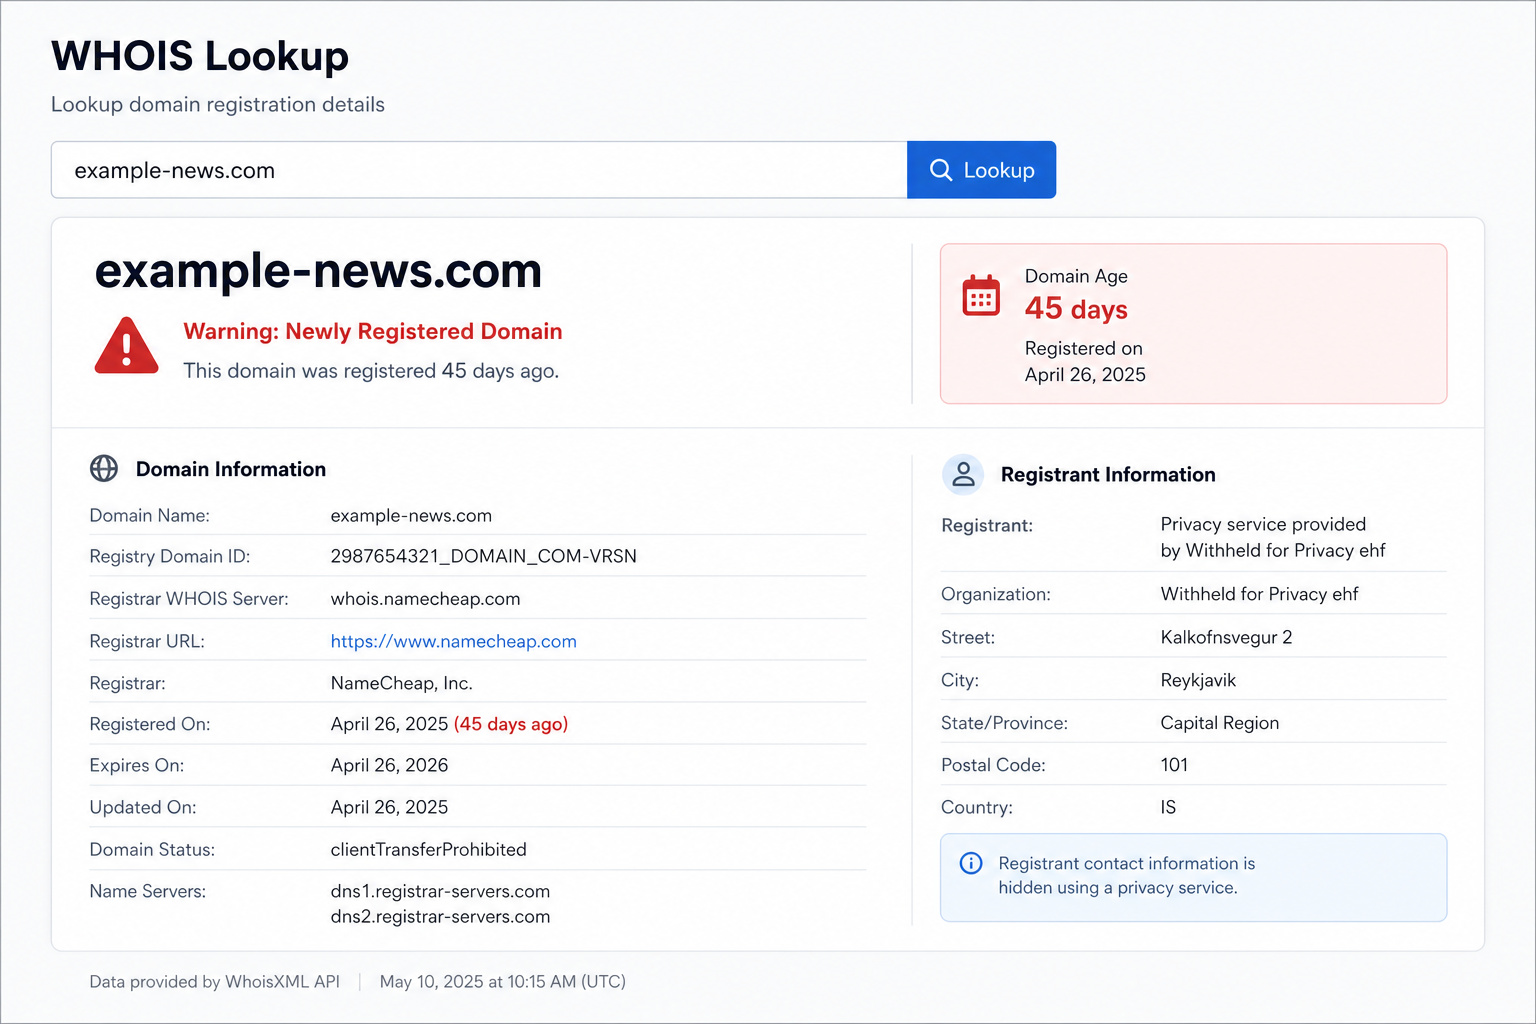Click the info circle icon in privacy notice

click(x=971, y=863)
